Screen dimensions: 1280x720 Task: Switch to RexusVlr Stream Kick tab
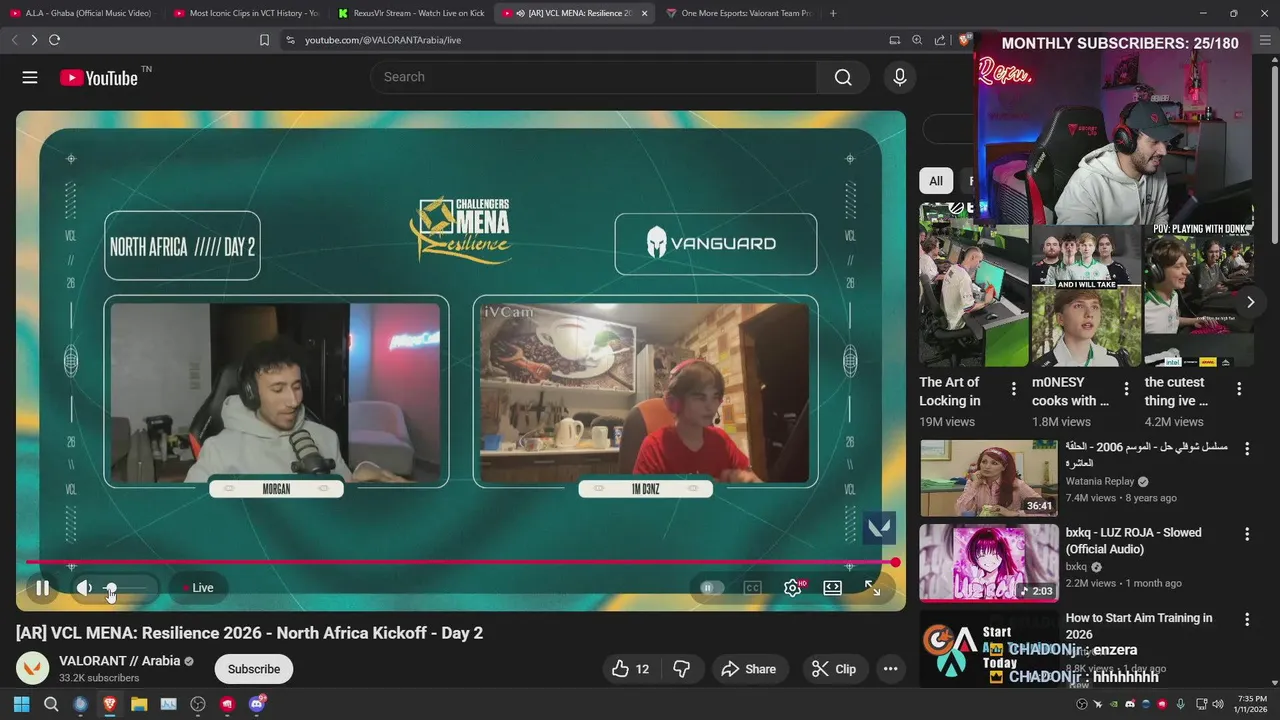pyautogui.click(x=411, y=13)
